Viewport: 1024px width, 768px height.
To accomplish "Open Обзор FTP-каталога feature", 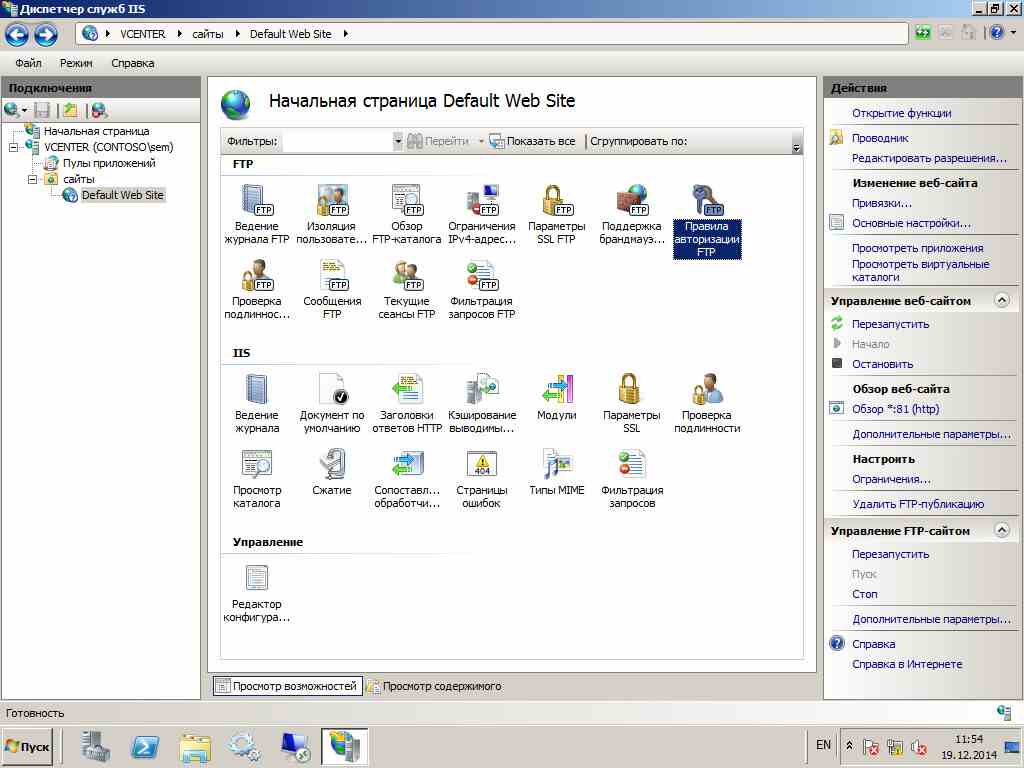I will click(406, 214).
